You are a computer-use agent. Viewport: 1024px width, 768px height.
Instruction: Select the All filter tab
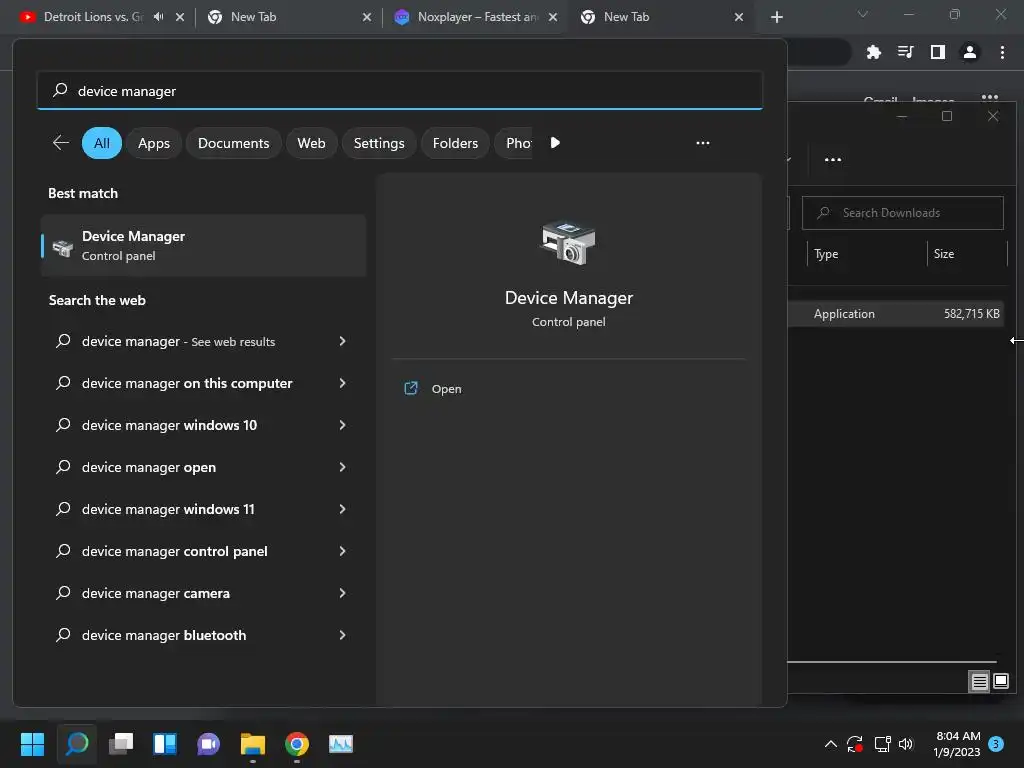coord(102,143)
